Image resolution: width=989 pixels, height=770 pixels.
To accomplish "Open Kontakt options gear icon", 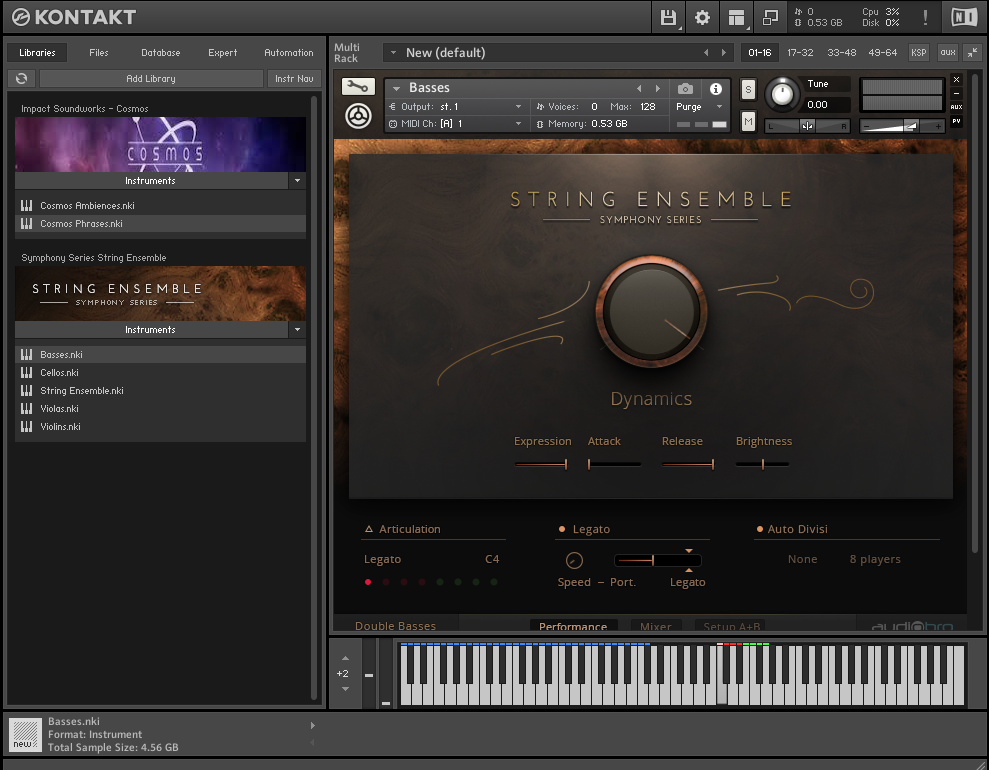I will point(702,17).
